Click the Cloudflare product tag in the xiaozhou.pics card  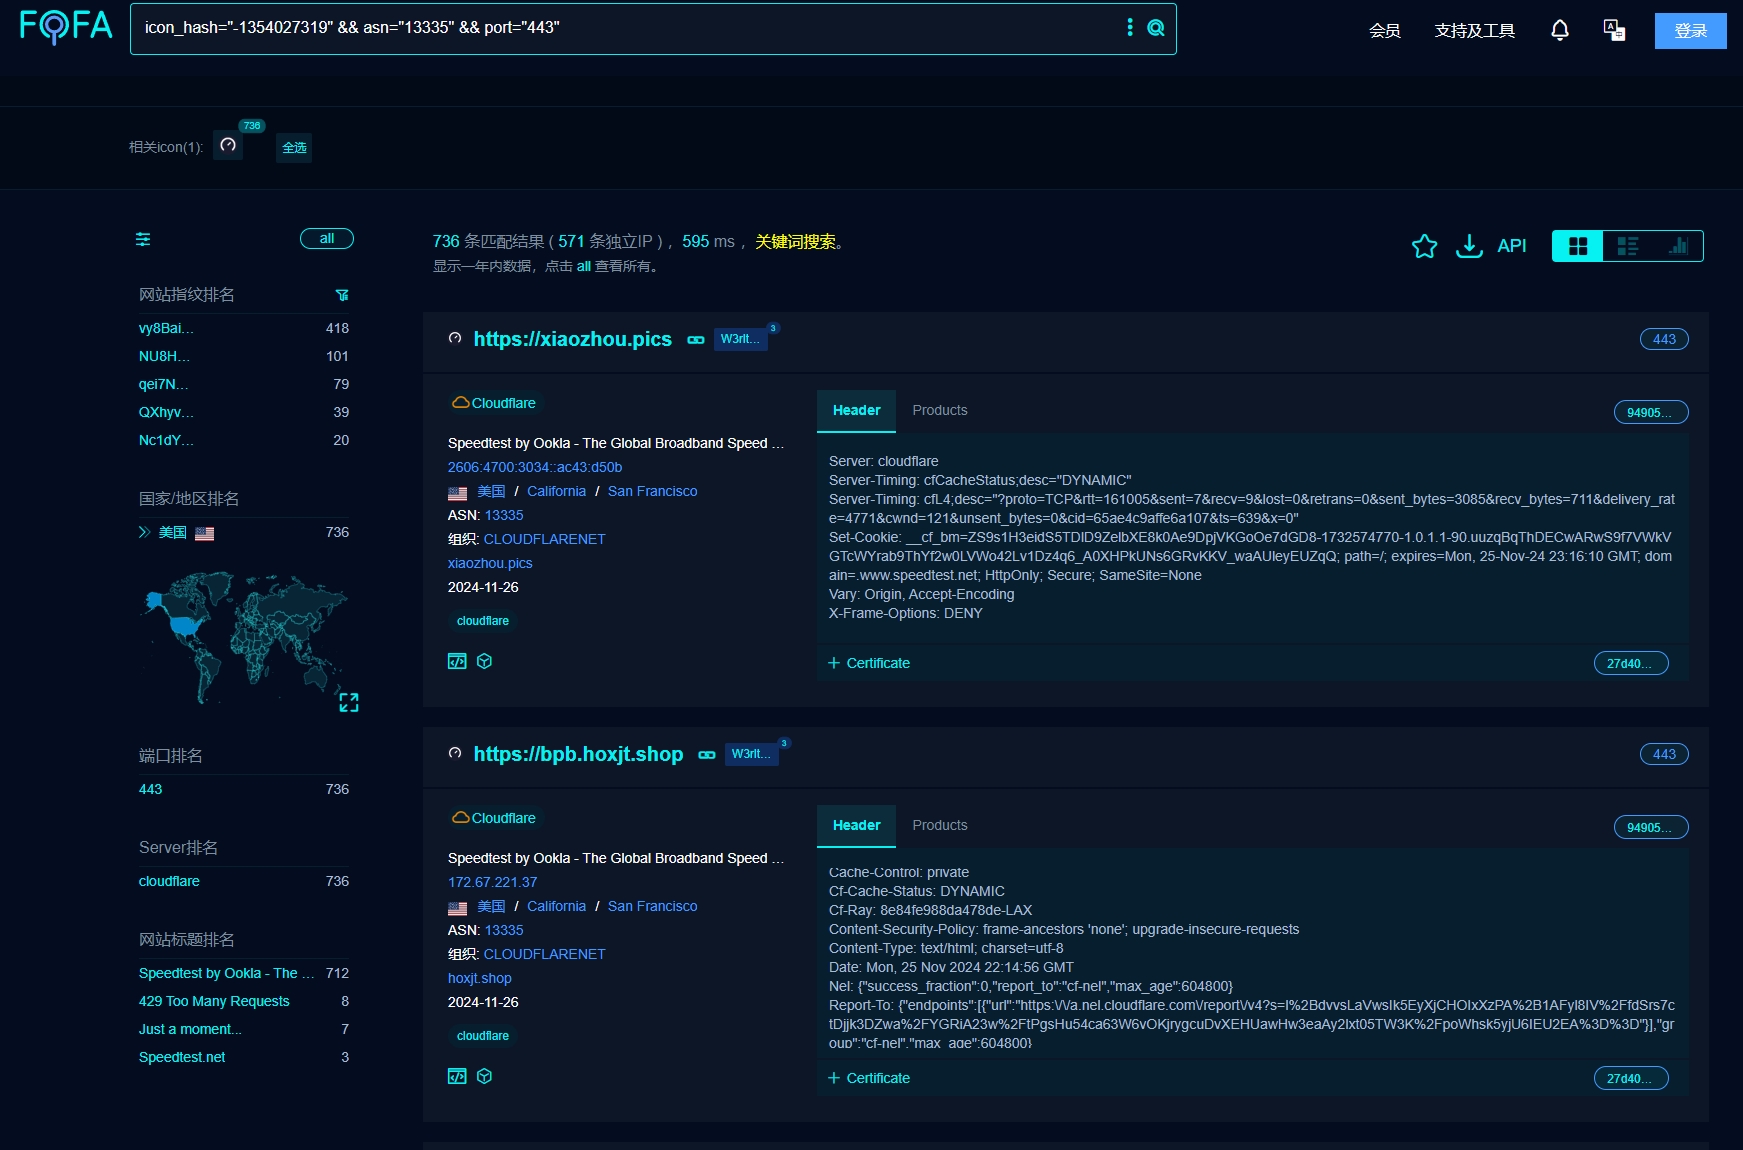click(495, 403)
